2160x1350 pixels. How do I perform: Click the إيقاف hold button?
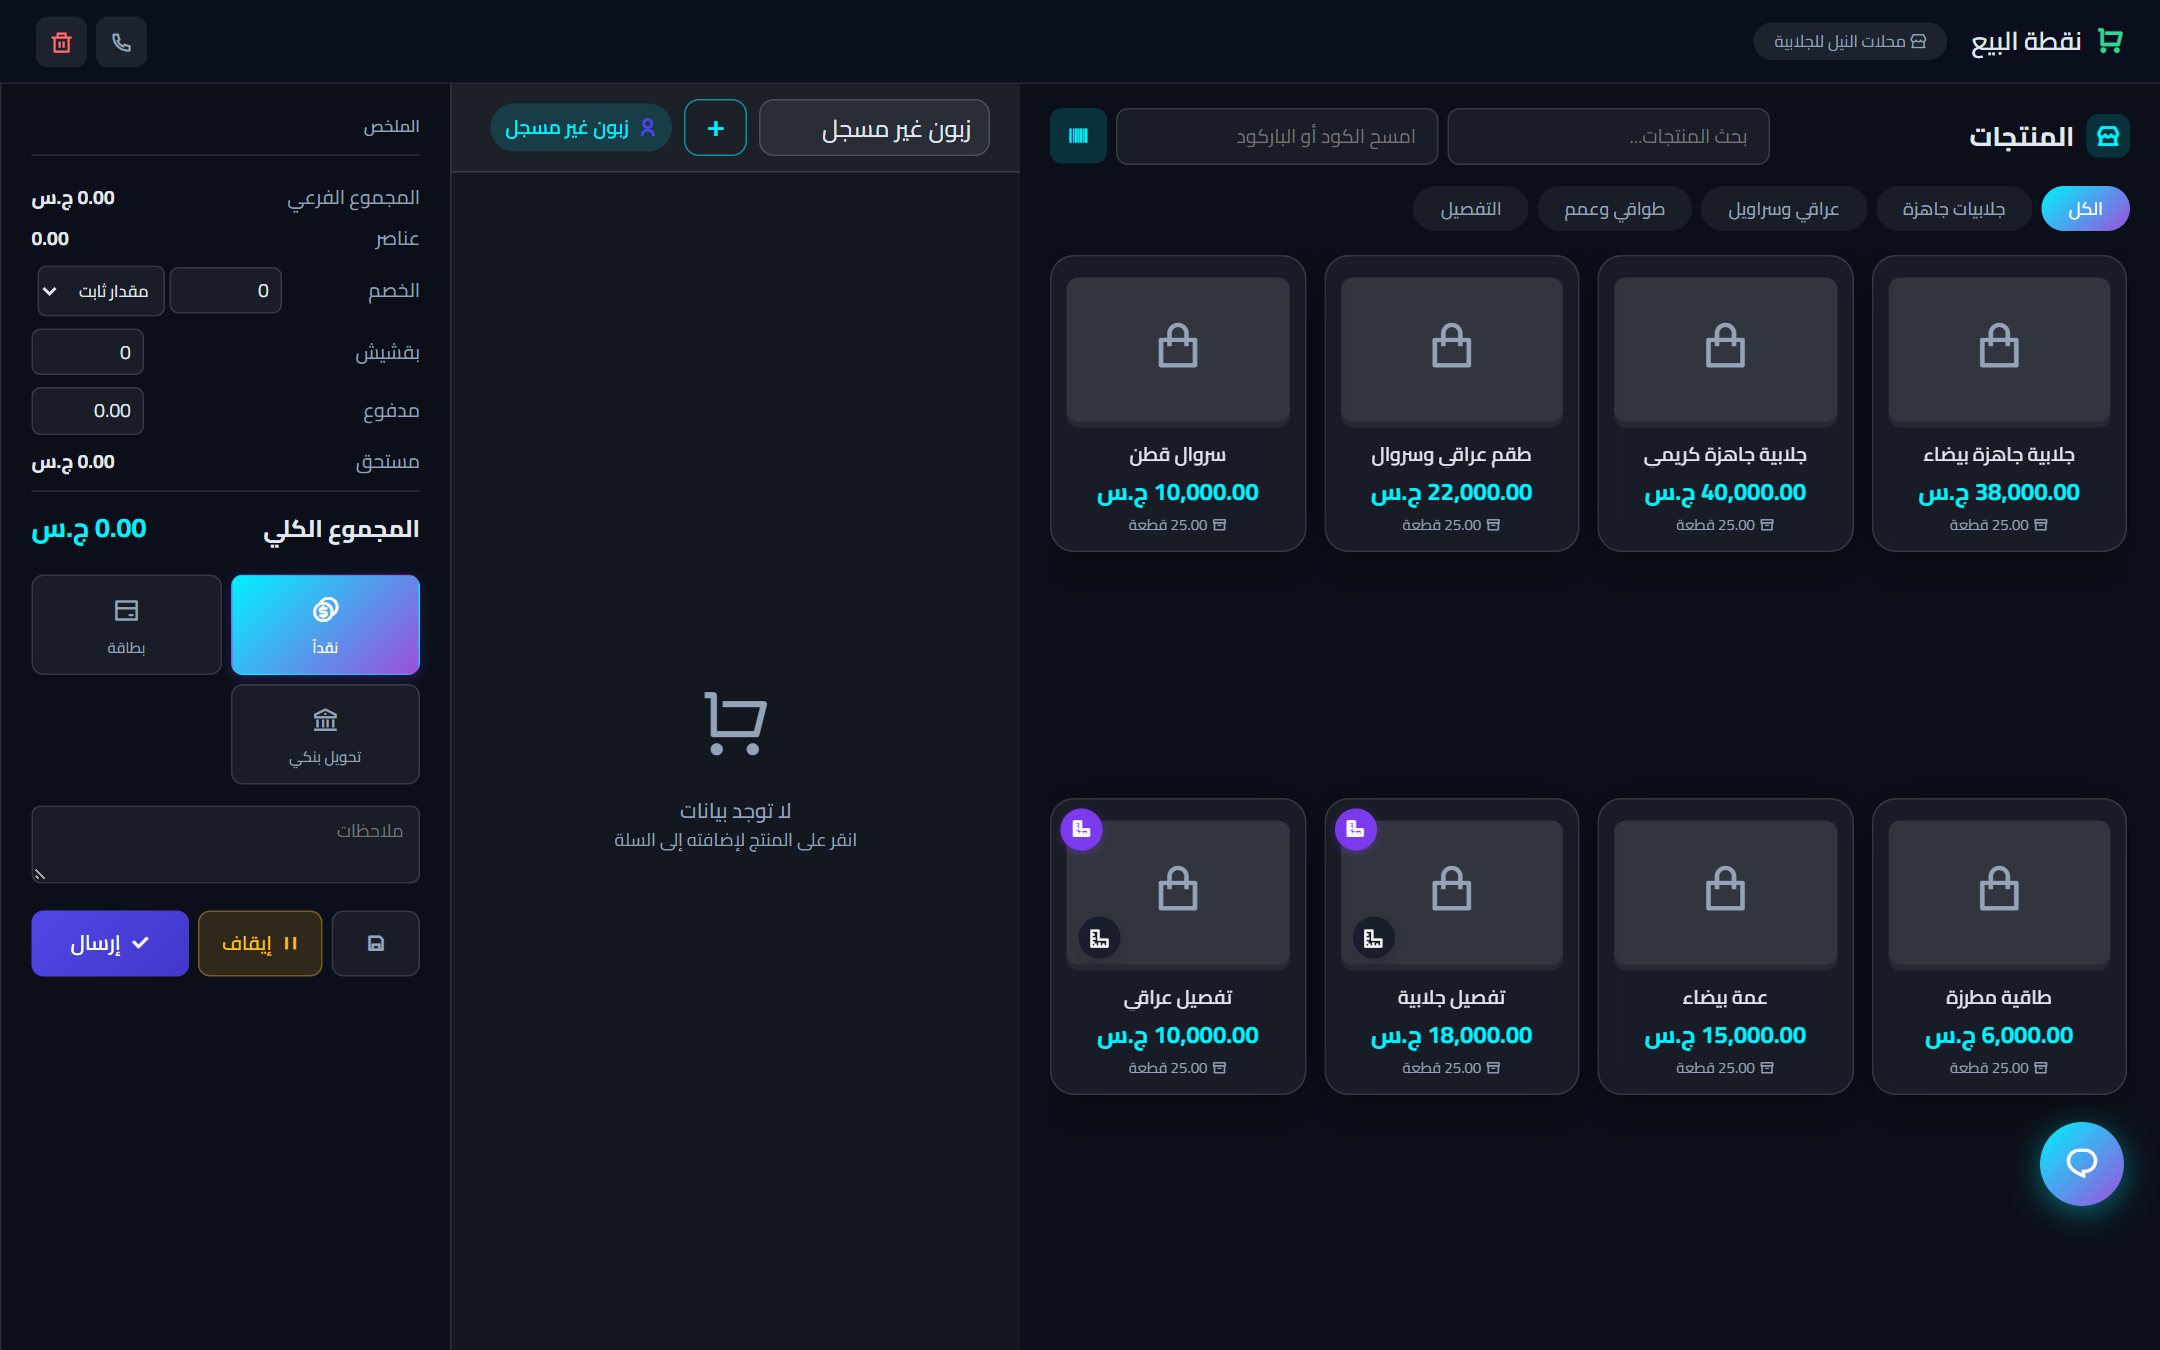[260, 943]
